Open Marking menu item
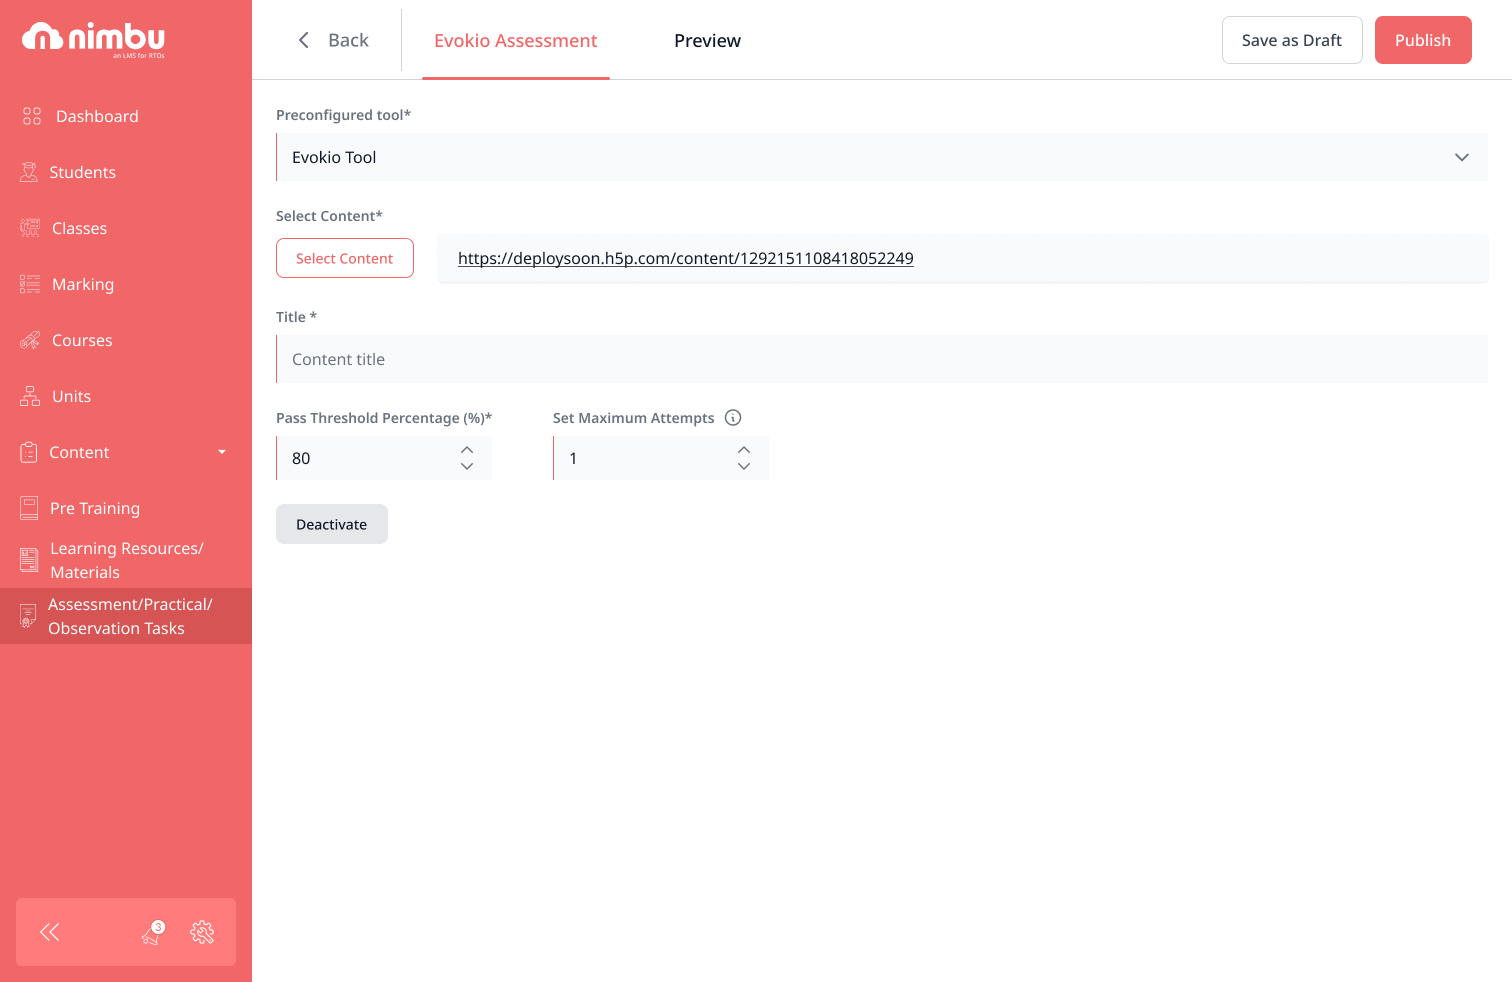 click(83, 284)
